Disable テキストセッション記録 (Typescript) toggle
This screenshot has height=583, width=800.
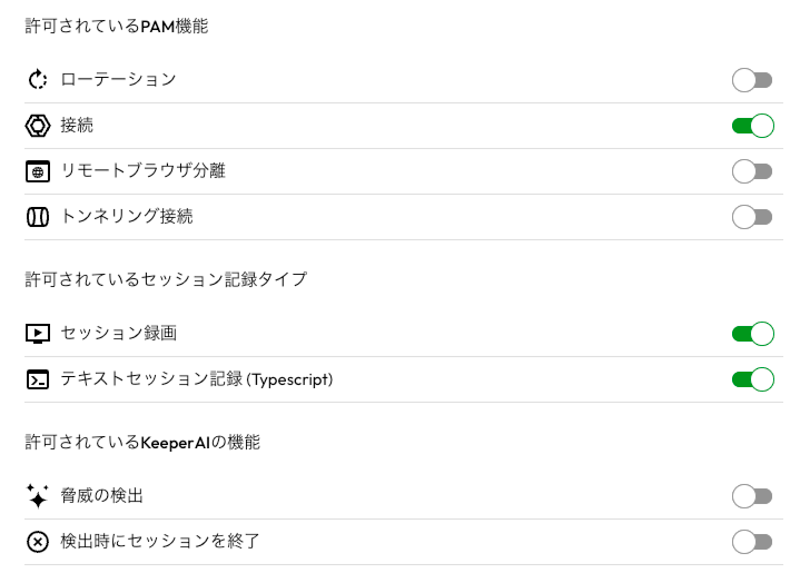[x=752, y=380]
